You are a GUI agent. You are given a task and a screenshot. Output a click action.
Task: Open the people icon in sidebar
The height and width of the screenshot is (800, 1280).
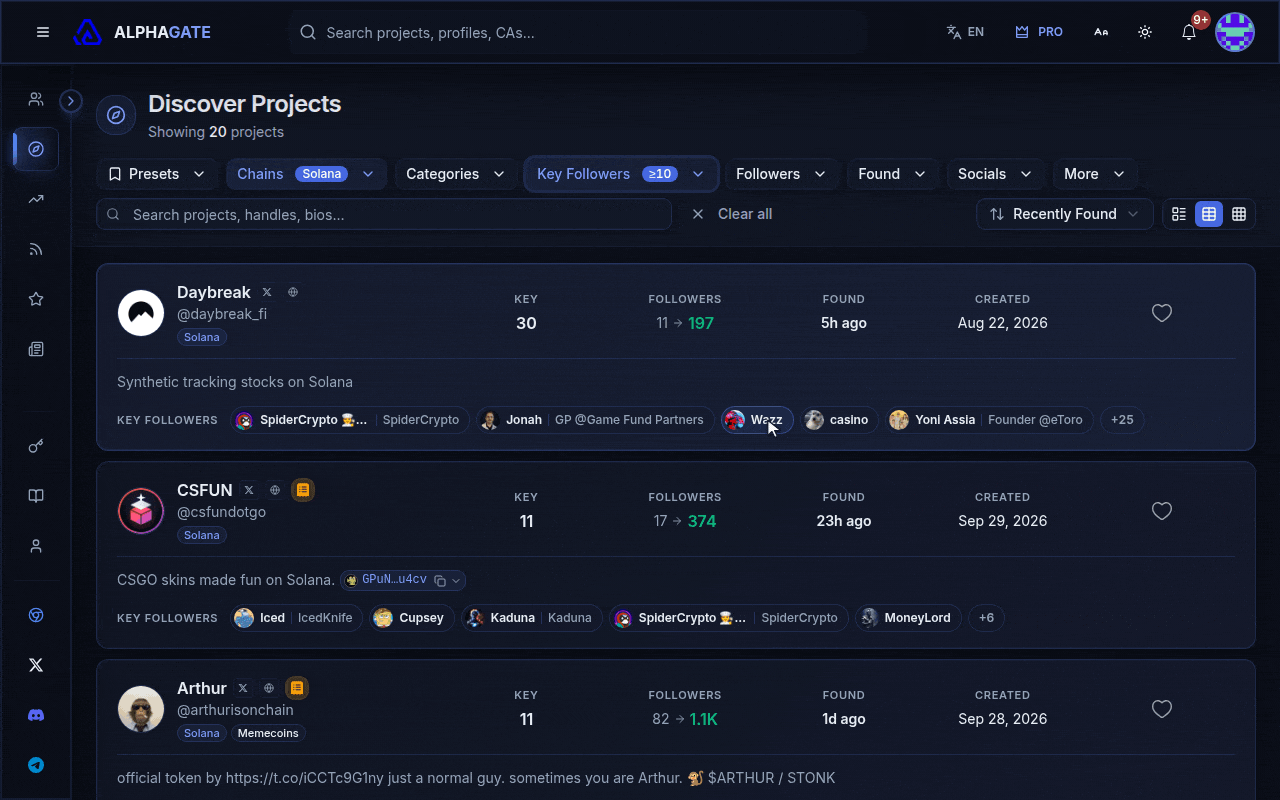(x=36, y=99)
